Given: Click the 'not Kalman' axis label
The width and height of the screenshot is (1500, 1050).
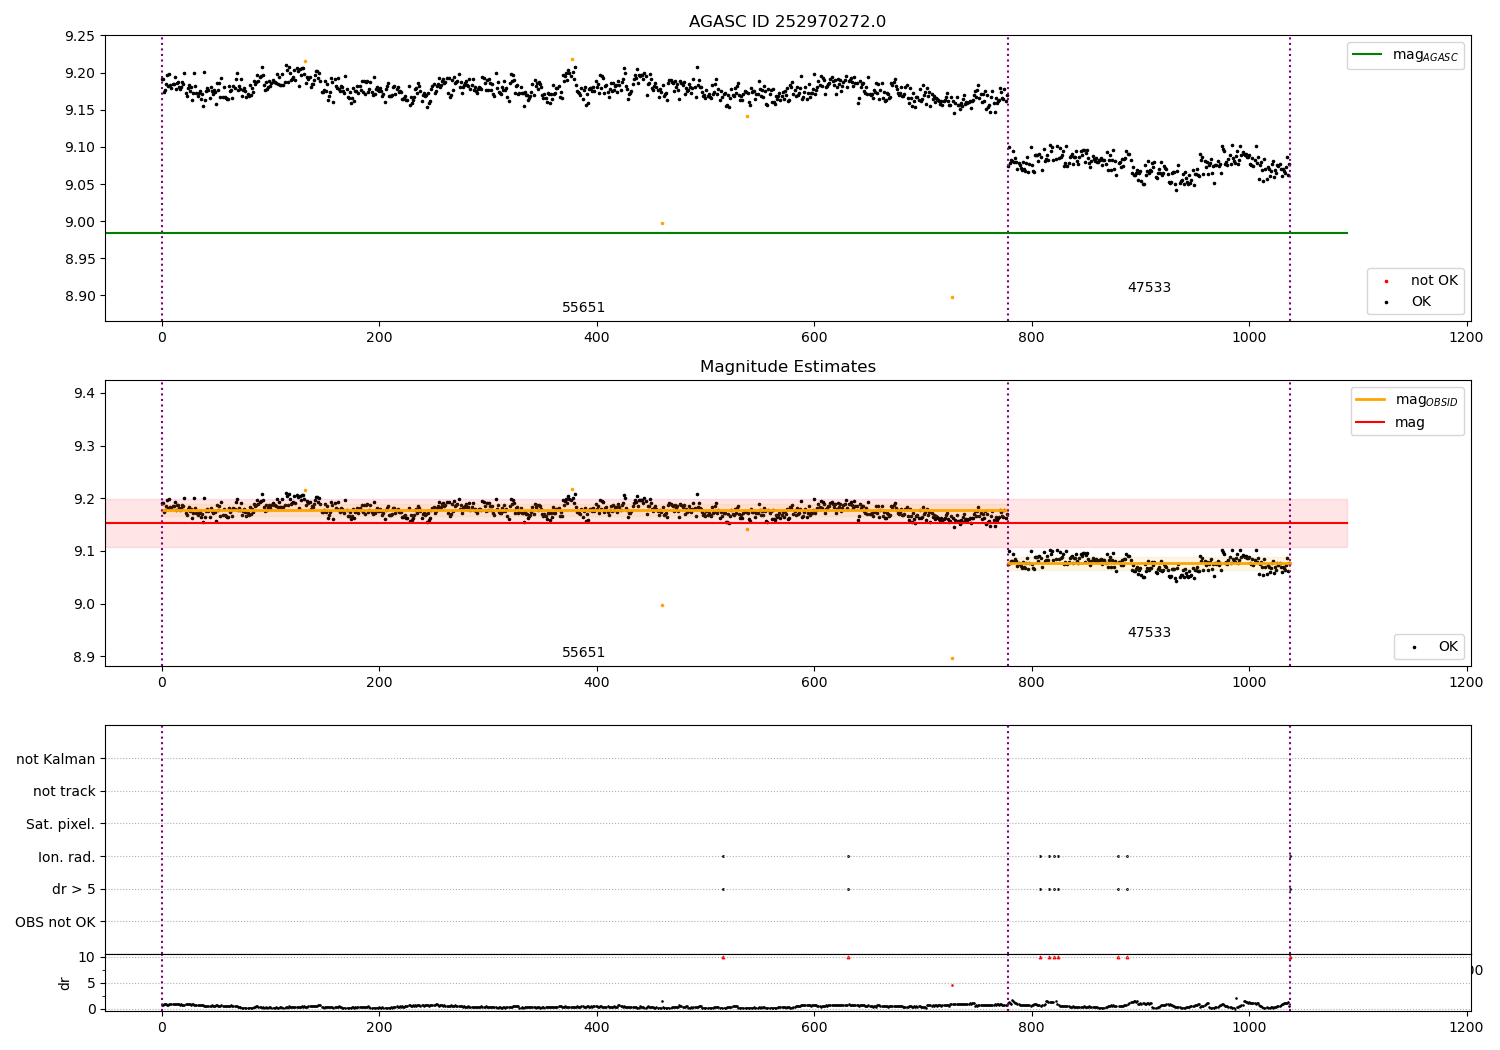Looking at the screenshot, I should coord(56,760).
